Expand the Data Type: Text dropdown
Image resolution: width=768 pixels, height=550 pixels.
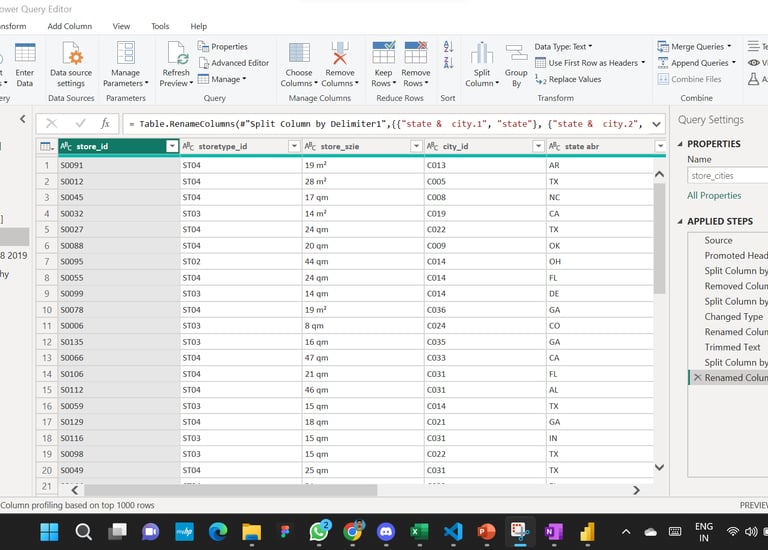coord(563,46)
